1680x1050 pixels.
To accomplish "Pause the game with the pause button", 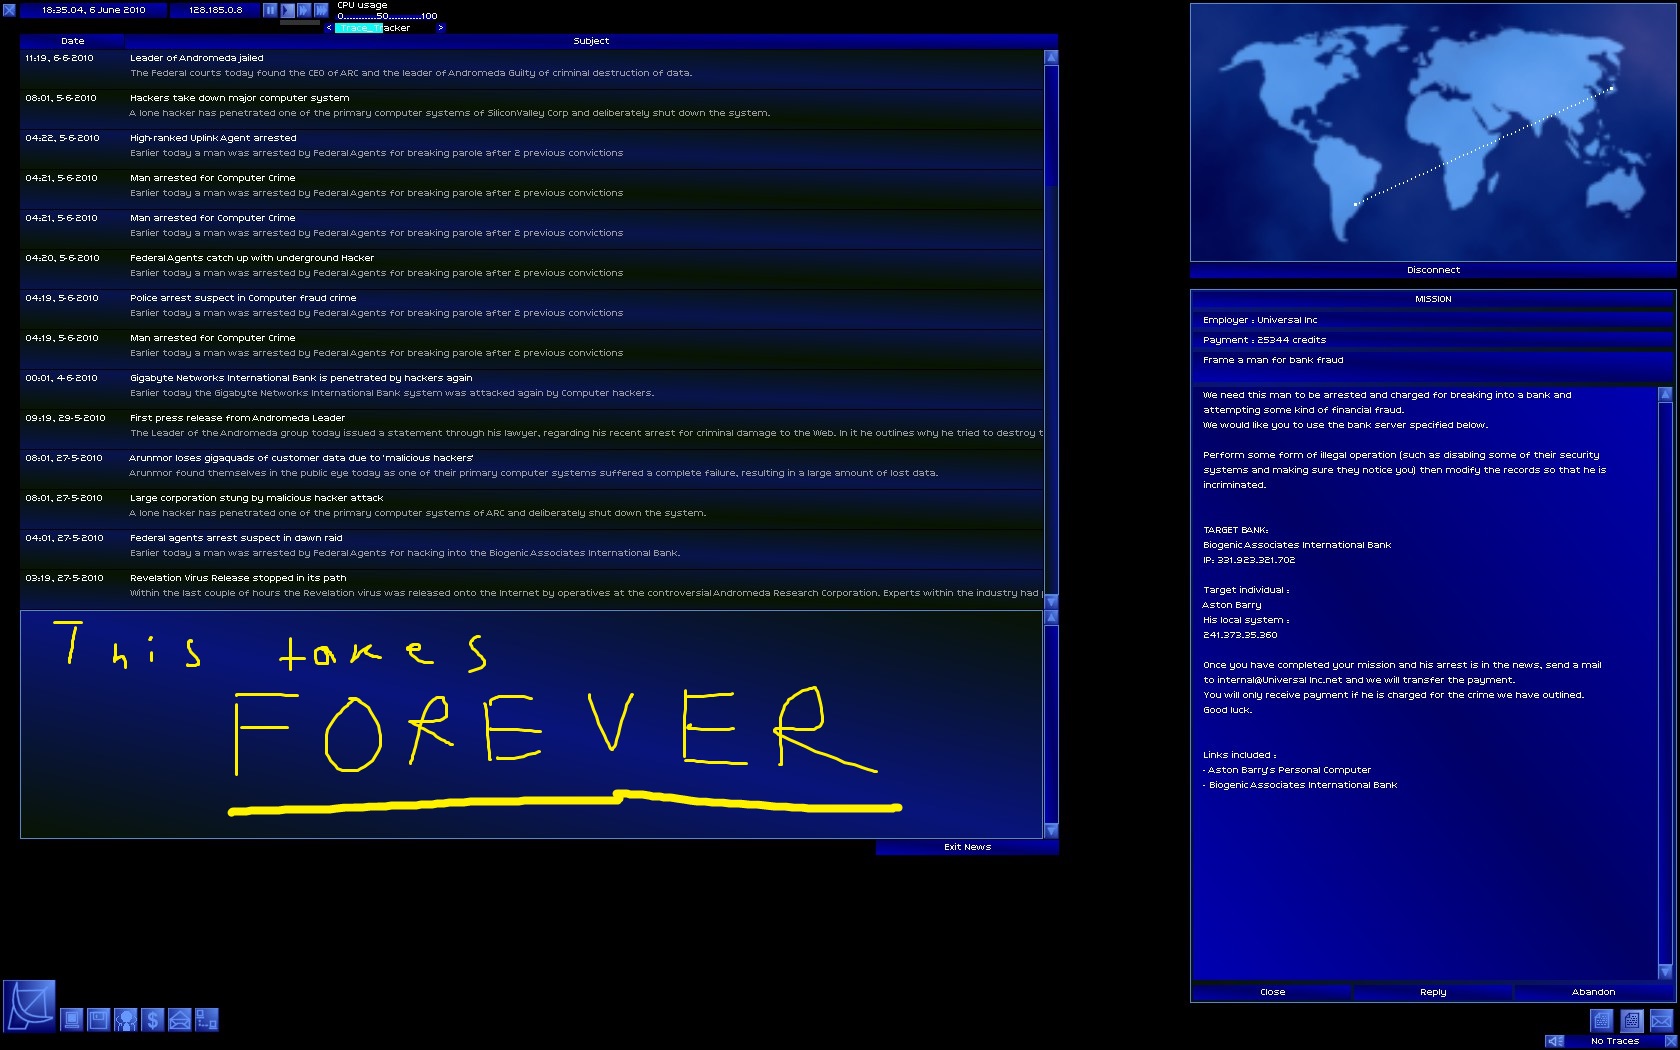I will [270, 10].
